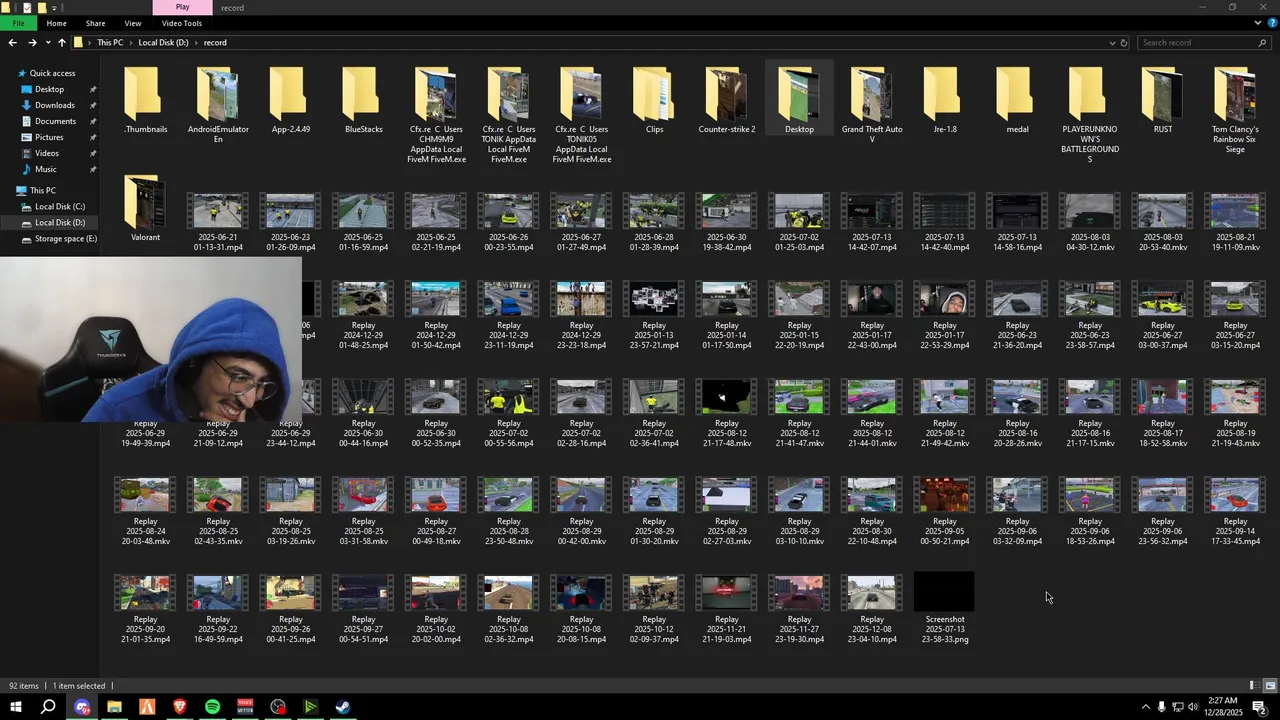
Task: Expand subfolders after This PC in the path
Action: click(131, 43)
